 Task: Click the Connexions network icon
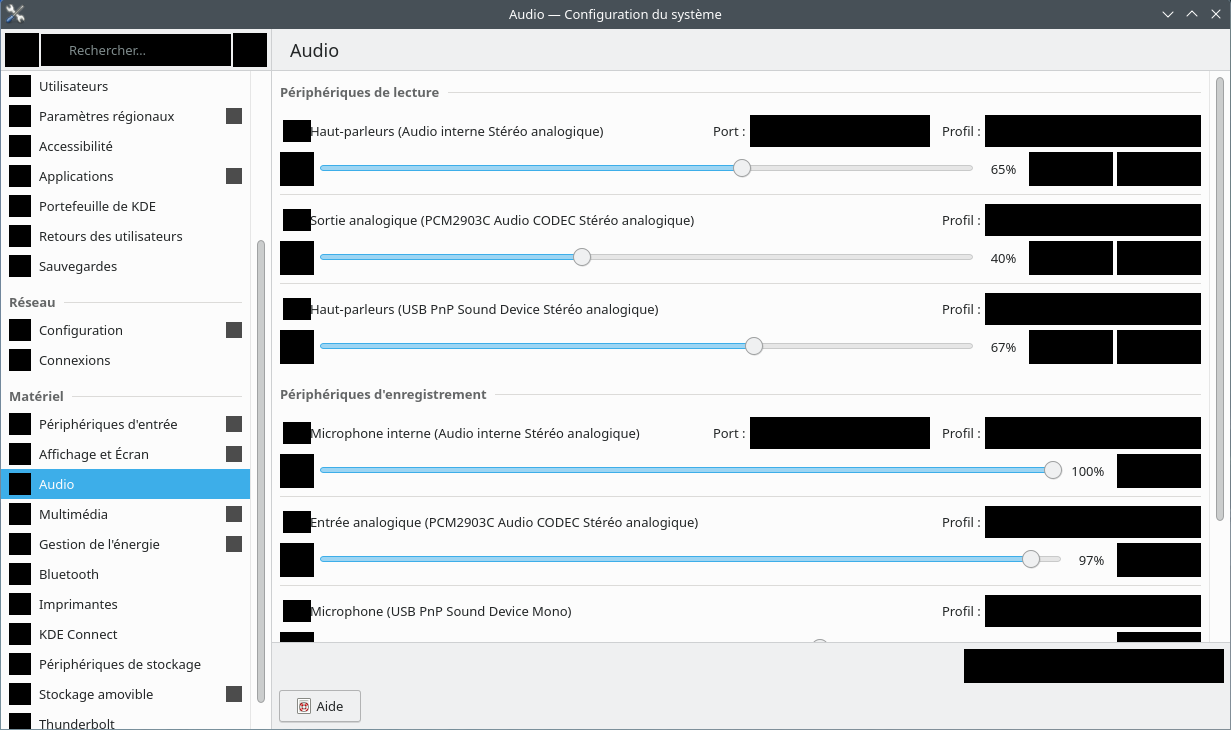[20, 361]
